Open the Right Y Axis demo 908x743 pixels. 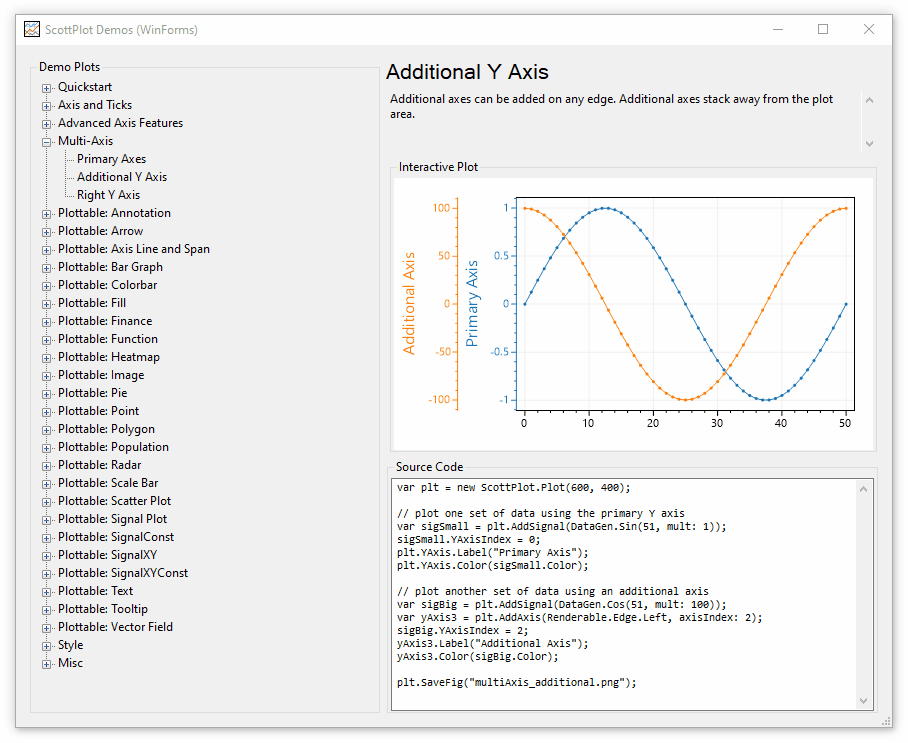108,195
